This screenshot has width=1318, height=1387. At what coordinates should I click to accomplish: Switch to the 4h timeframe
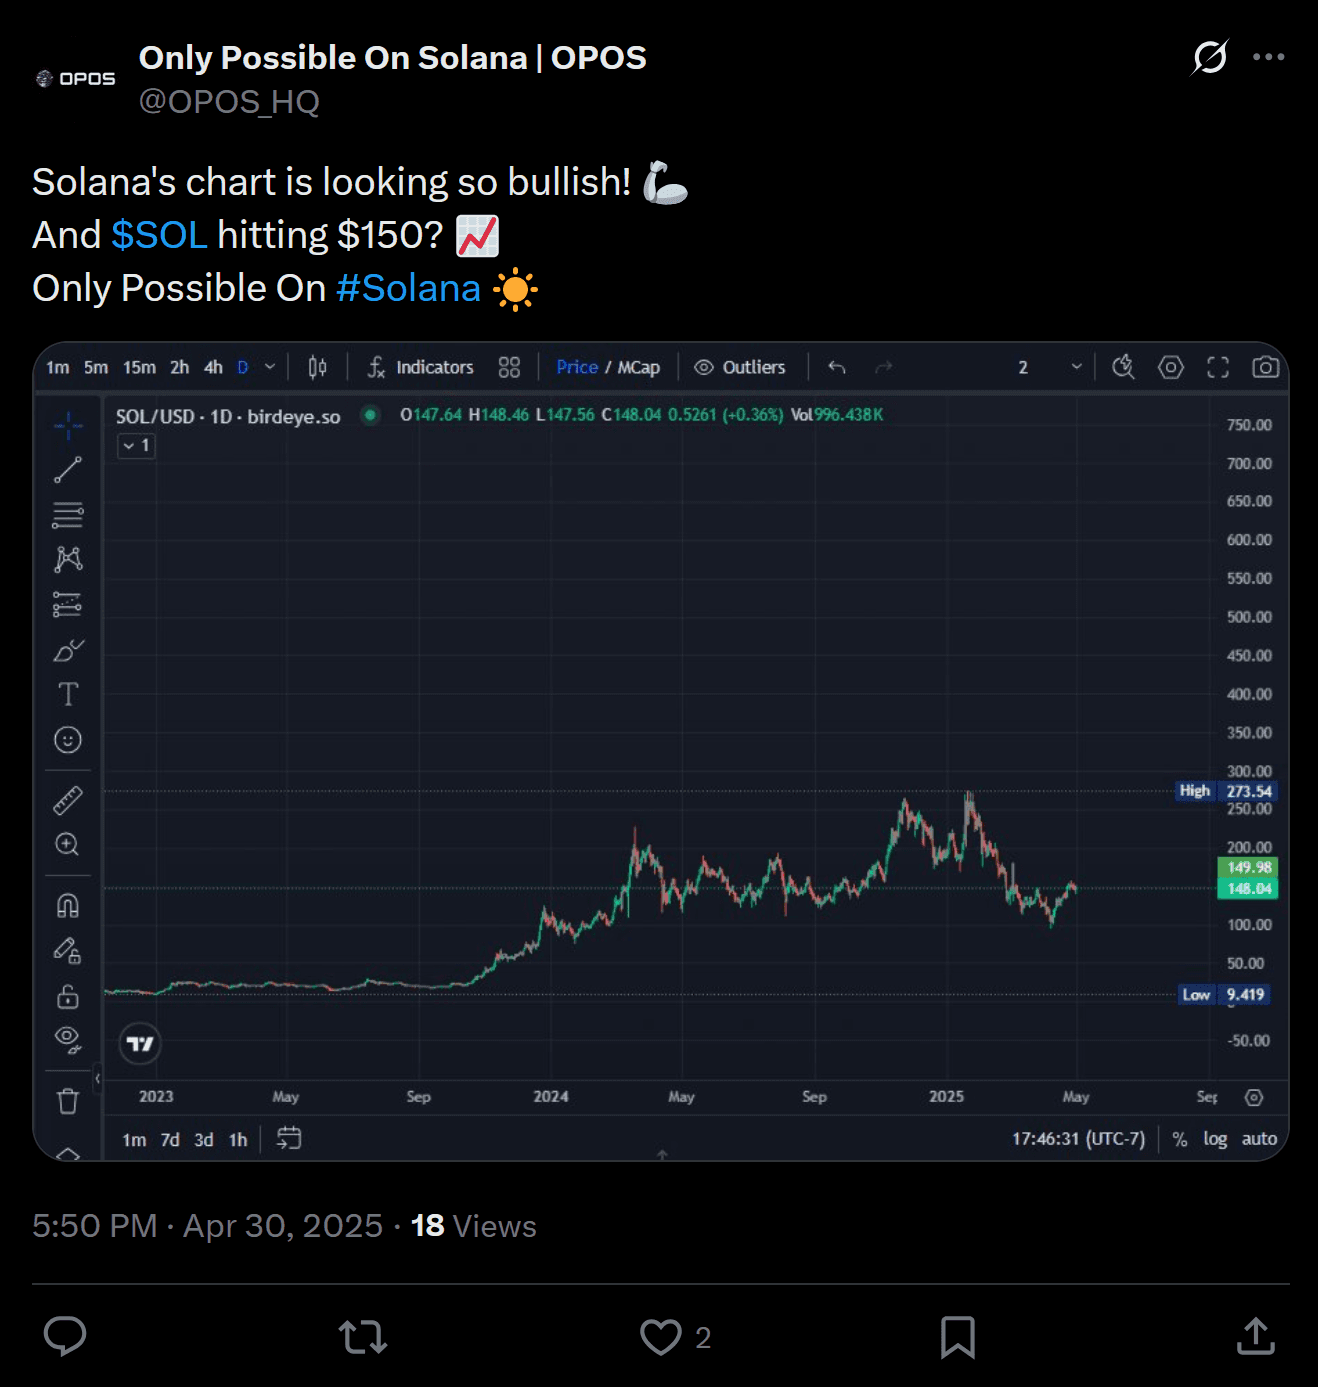(x=213, y=368)
